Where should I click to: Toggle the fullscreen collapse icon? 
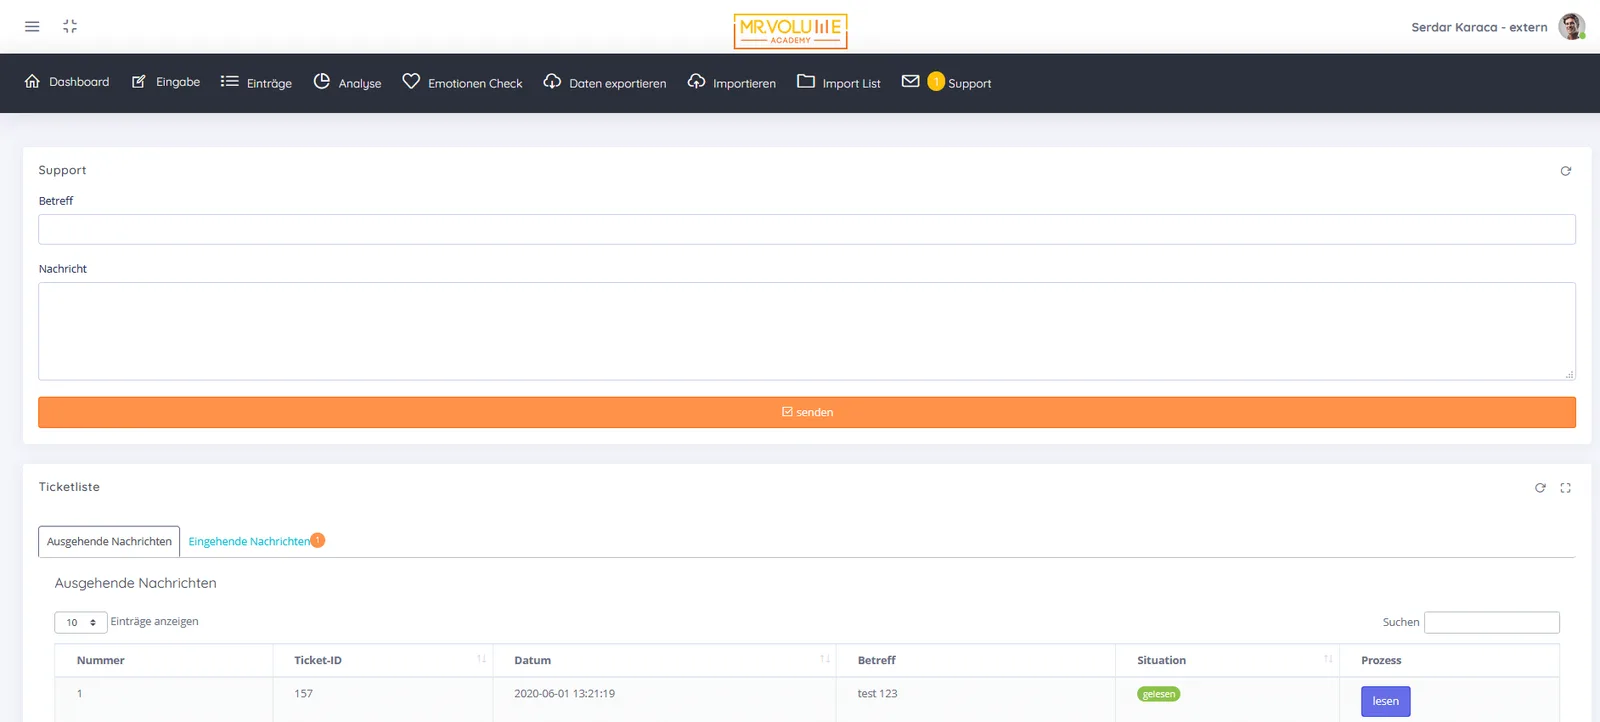point(70,27)
